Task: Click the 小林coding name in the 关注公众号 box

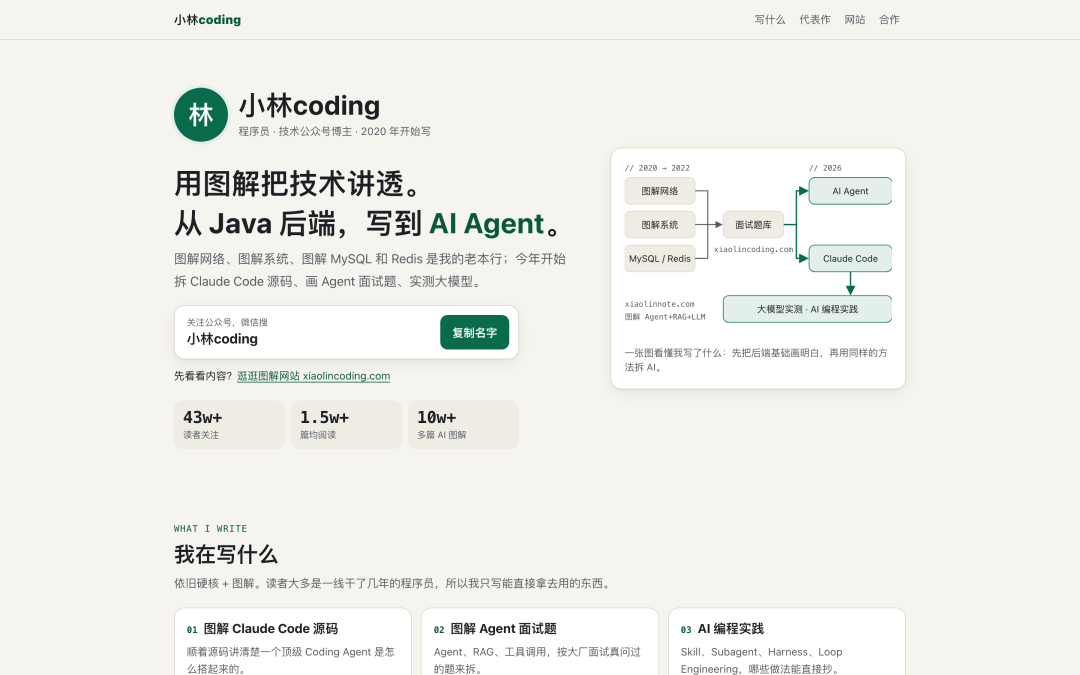Action: tap(222, 339)
